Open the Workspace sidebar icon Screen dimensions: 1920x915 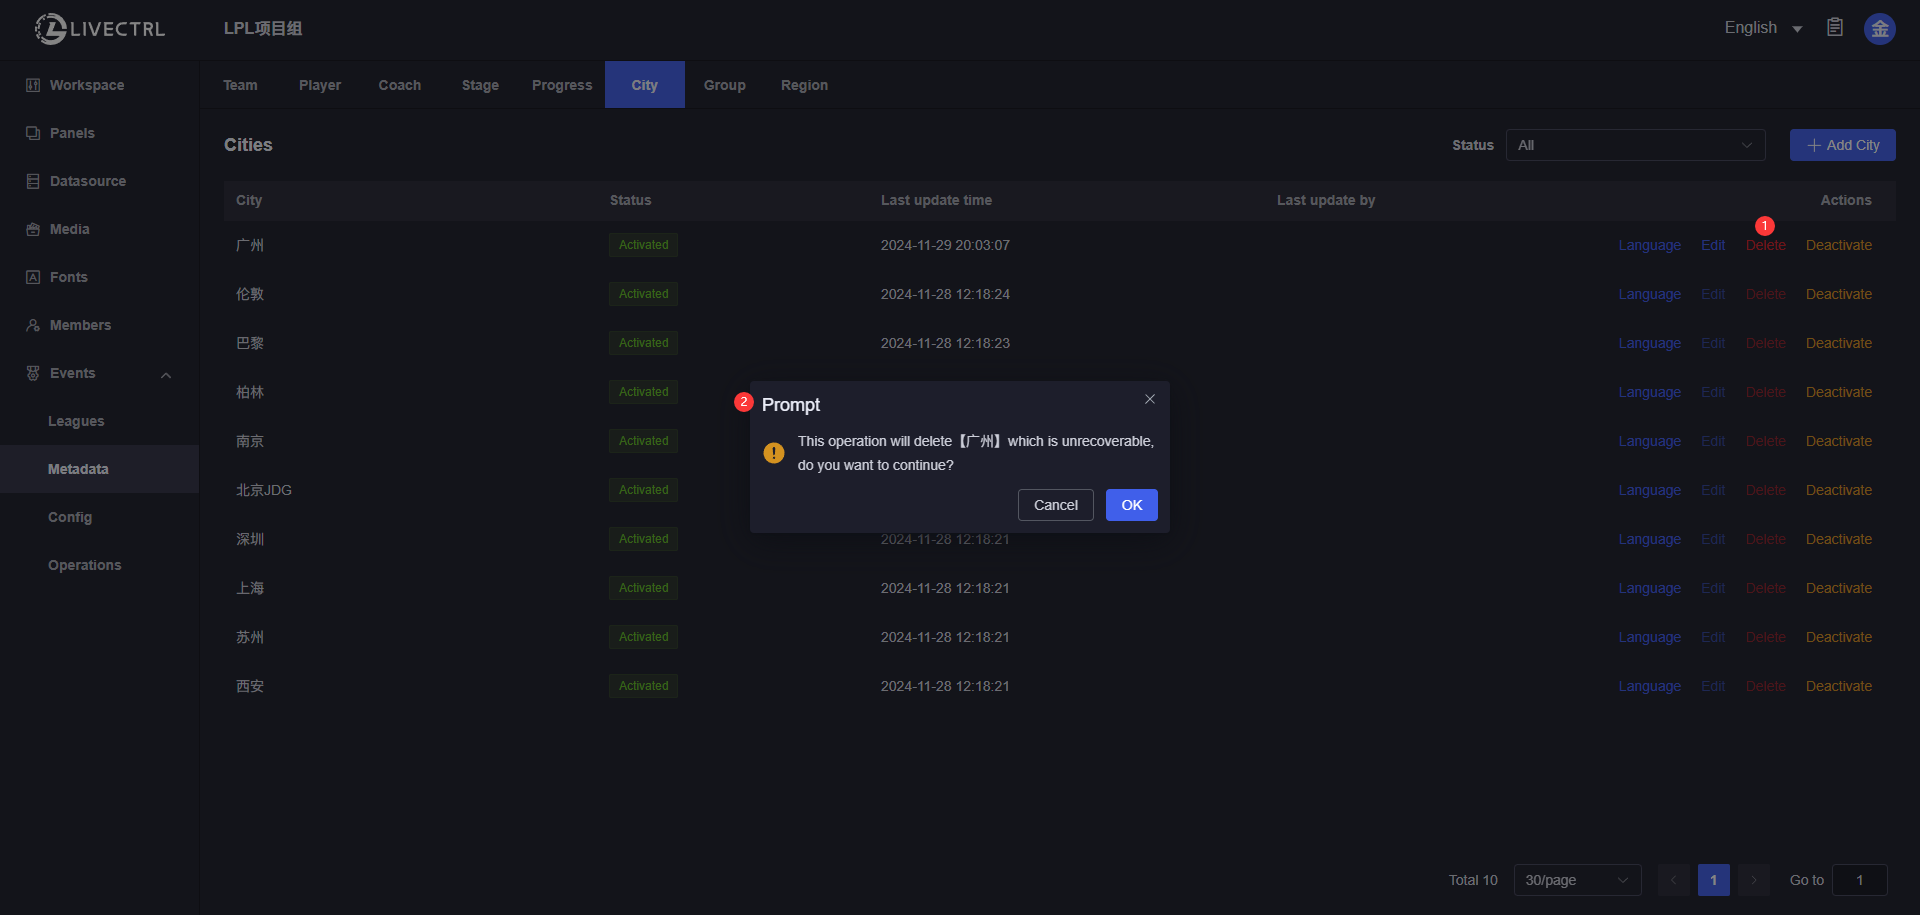click(x=33, y=85)
